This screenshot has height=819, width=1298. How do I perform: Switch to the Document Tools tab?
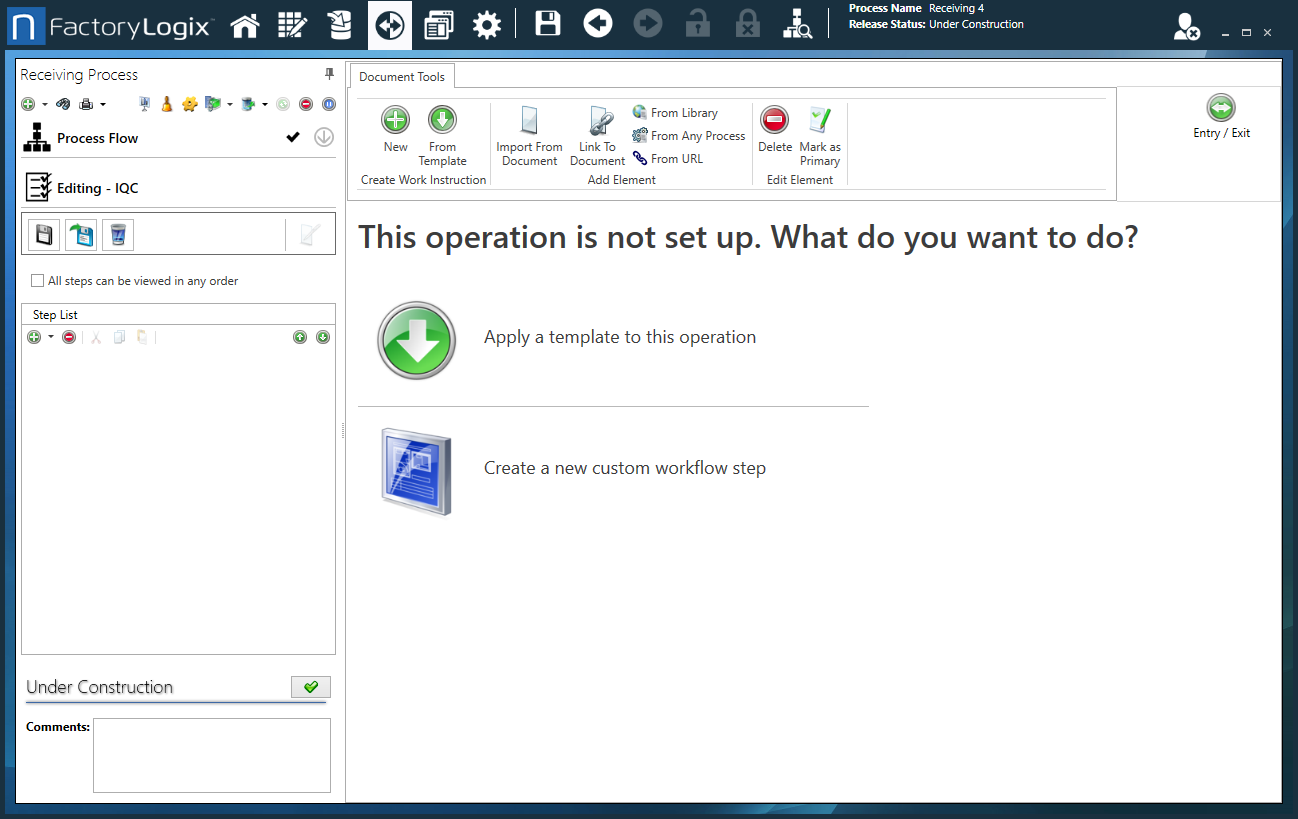402,75
